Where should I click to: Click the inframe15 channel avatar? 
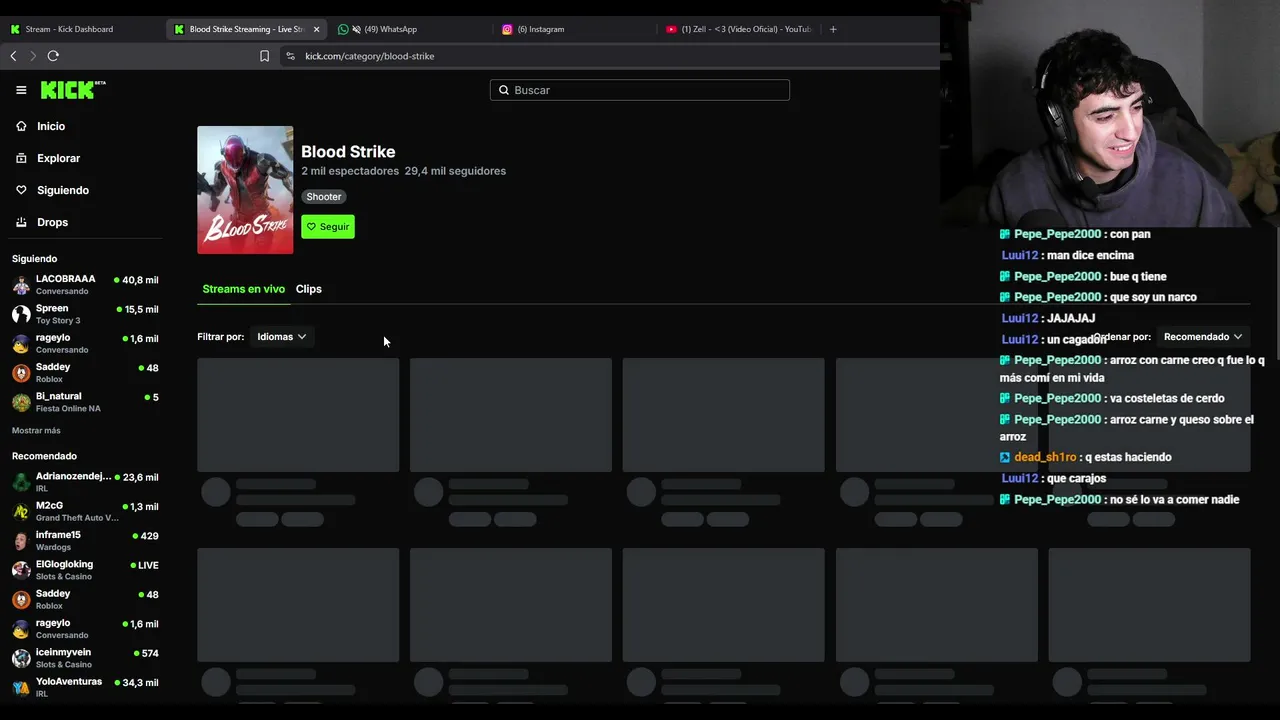click(21, 541)
